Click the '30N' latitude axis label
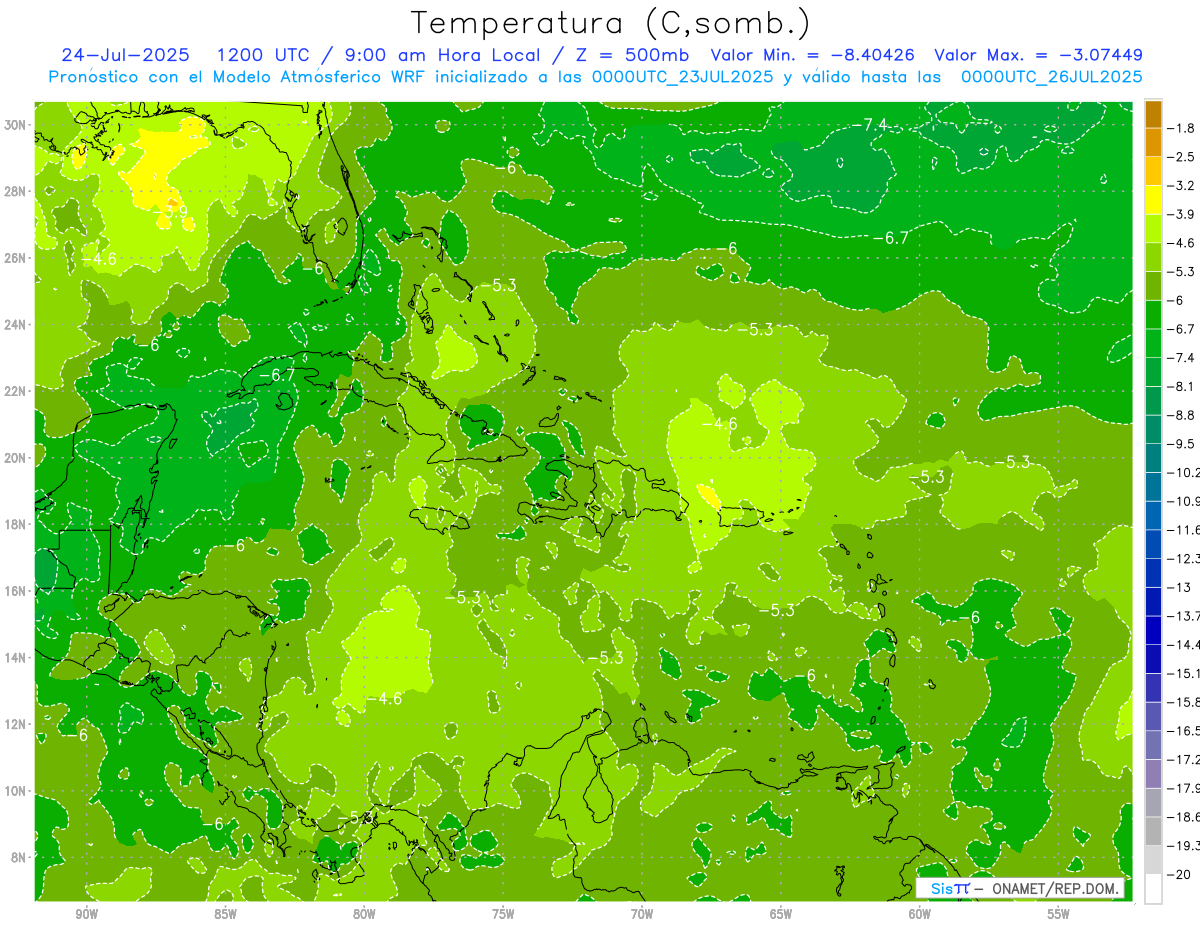 tap(17, 125)
